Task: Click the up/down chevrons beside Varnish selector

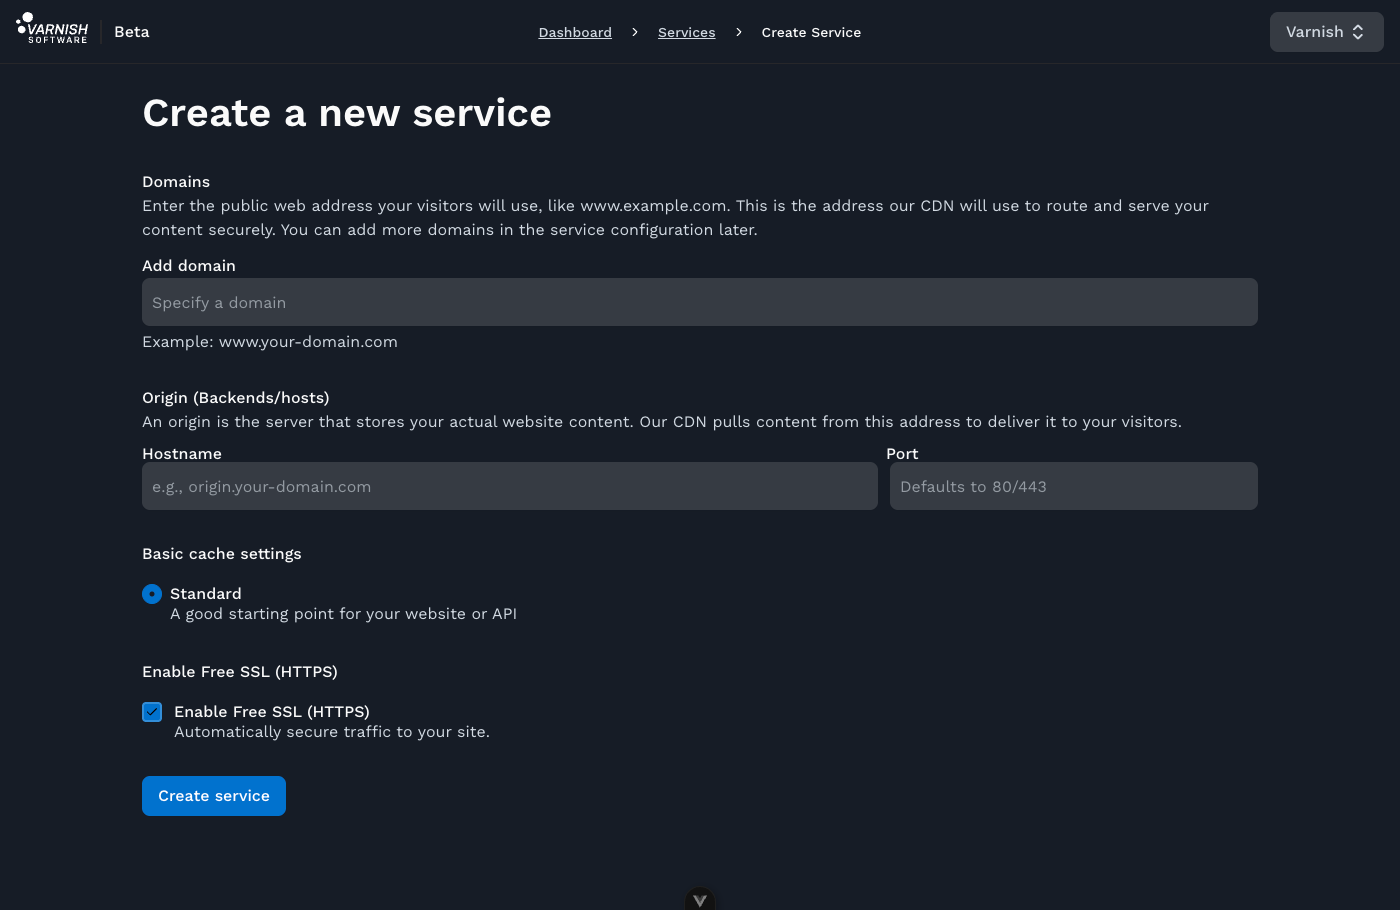Action: click(x=1360, y=31)
